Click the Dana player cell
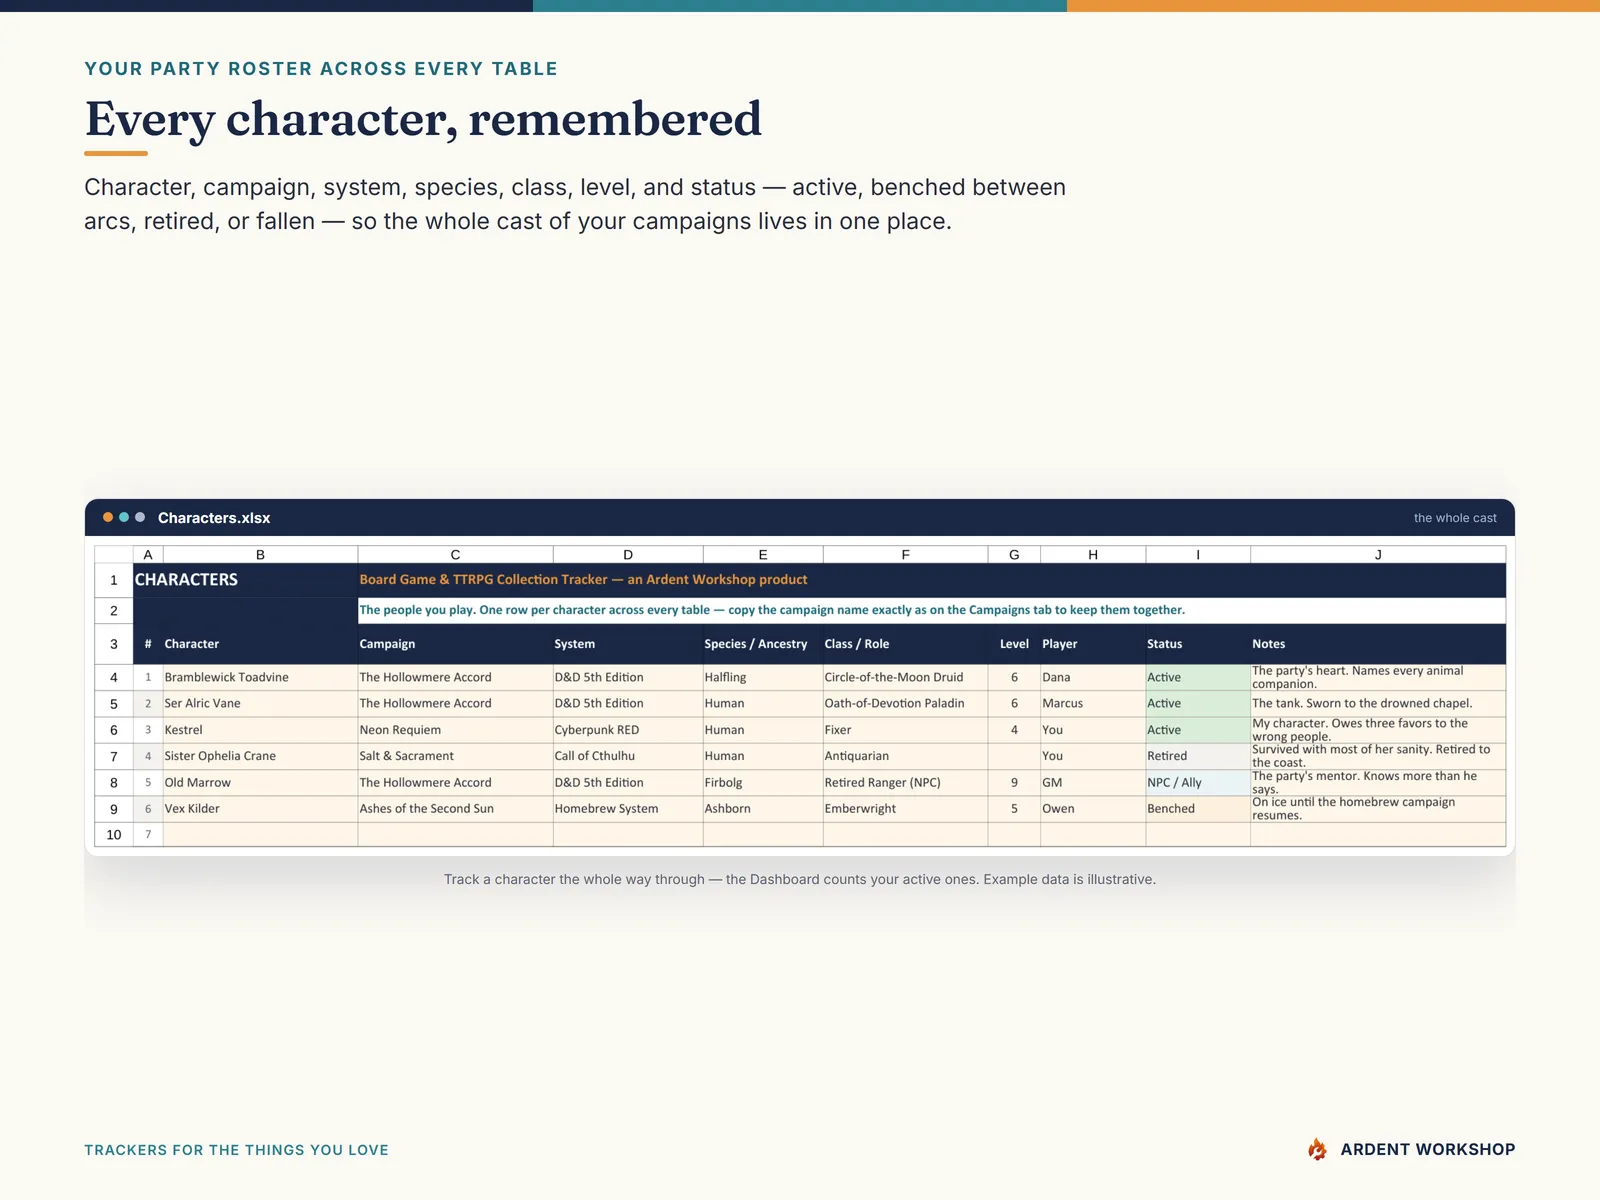Image resolution: width=1600 pixels, height=1200 pixels. click(x=1093, y=677)
